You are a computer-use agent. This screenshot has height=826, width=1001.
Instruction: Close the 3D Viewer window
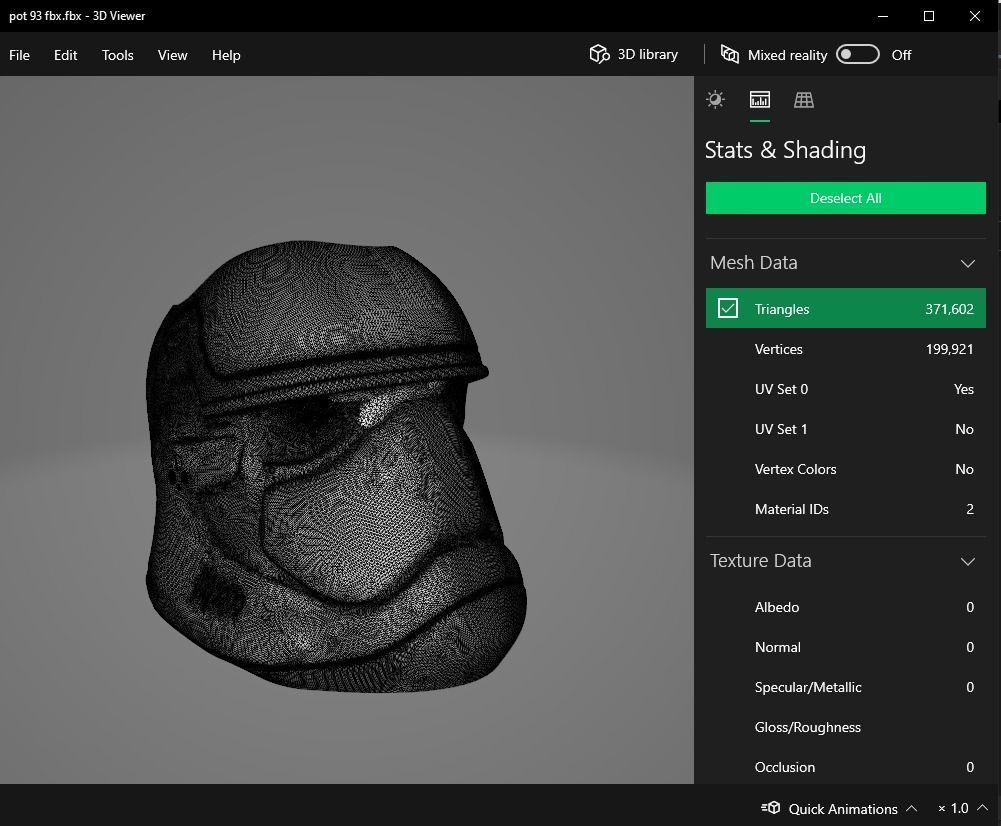point(975,16)
